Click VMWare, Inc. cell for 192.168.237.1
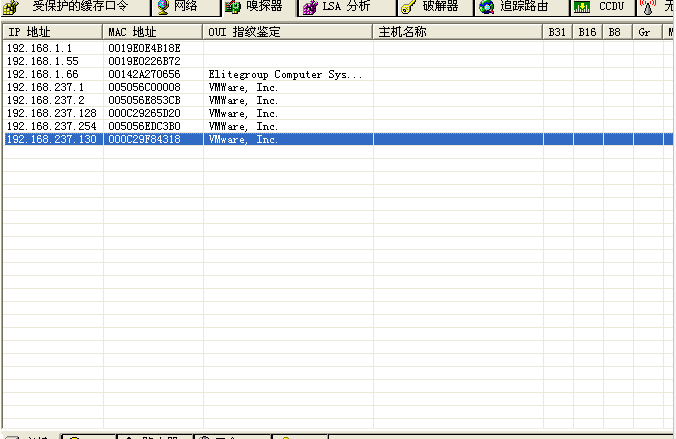The image size is (676, 439). pos(243,88)
